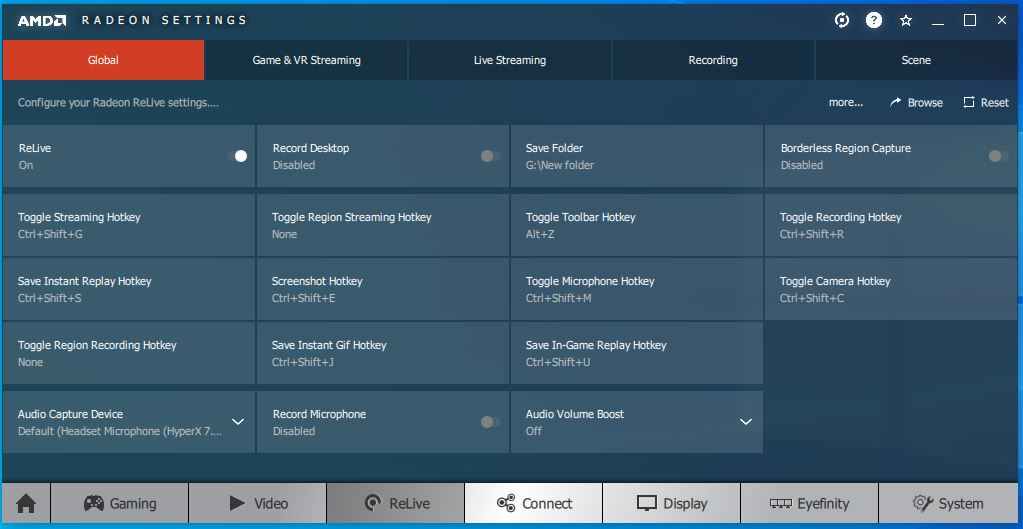
Task: Edit the Screenshot Hotkey tile
Action: tap(382, 289)
